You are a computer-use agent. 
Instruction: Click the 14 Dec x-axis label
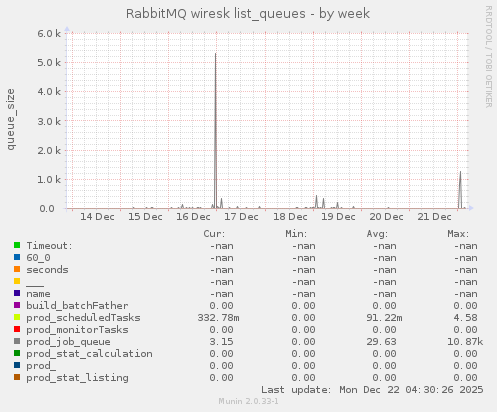click(97, 217)
